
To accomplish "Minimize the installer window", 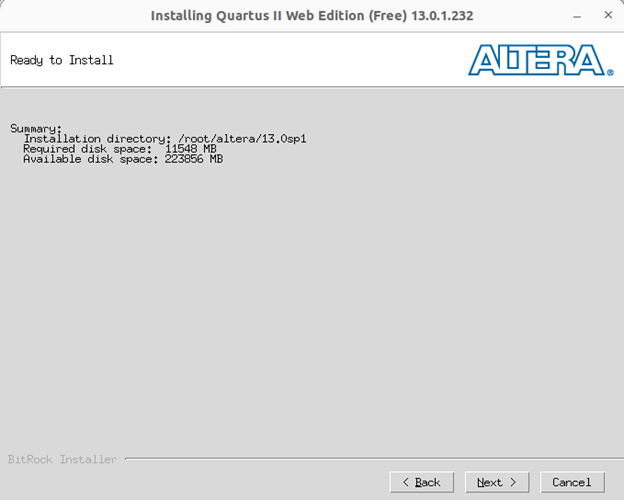I will tap(577, 16).
